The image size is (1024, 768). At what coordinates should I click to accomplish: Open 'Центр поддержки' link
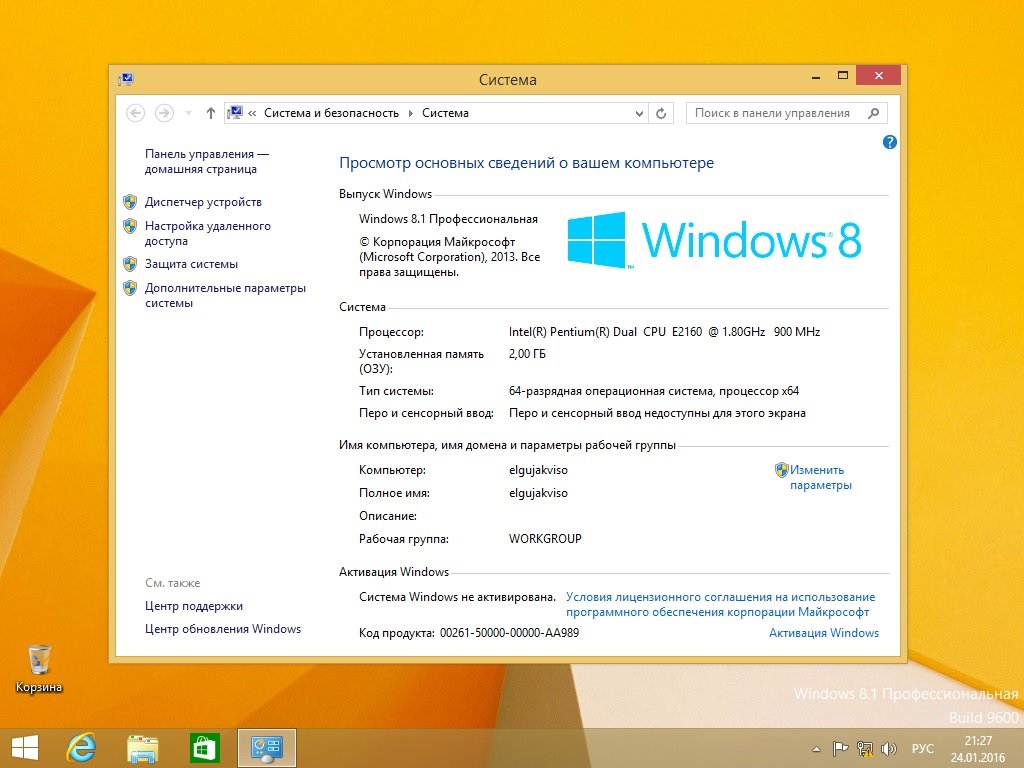point(194,606)
